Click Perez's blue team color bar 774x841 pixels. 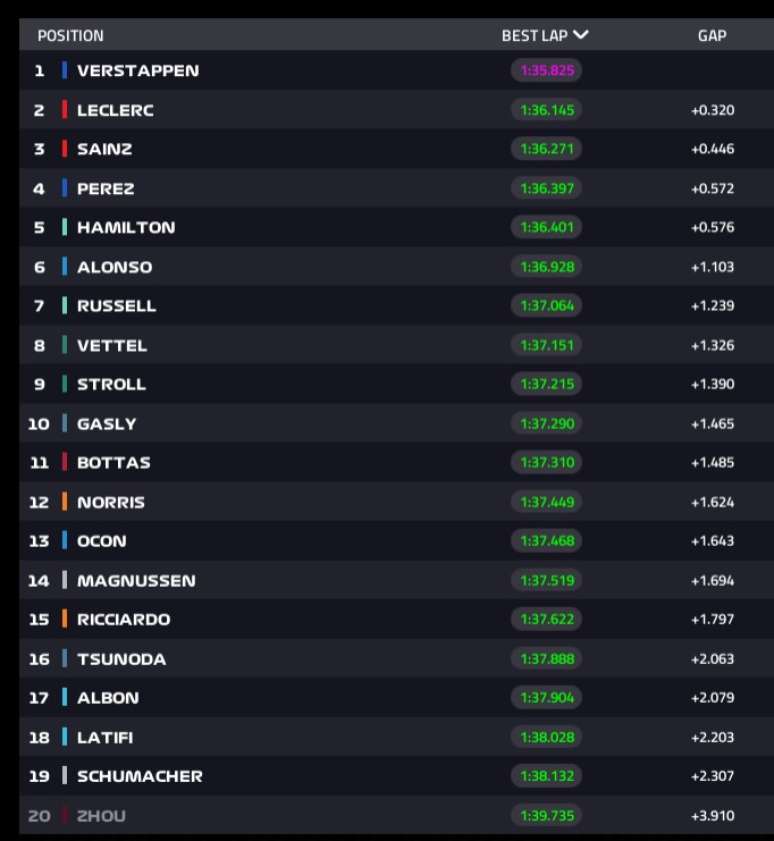(64, 188)
